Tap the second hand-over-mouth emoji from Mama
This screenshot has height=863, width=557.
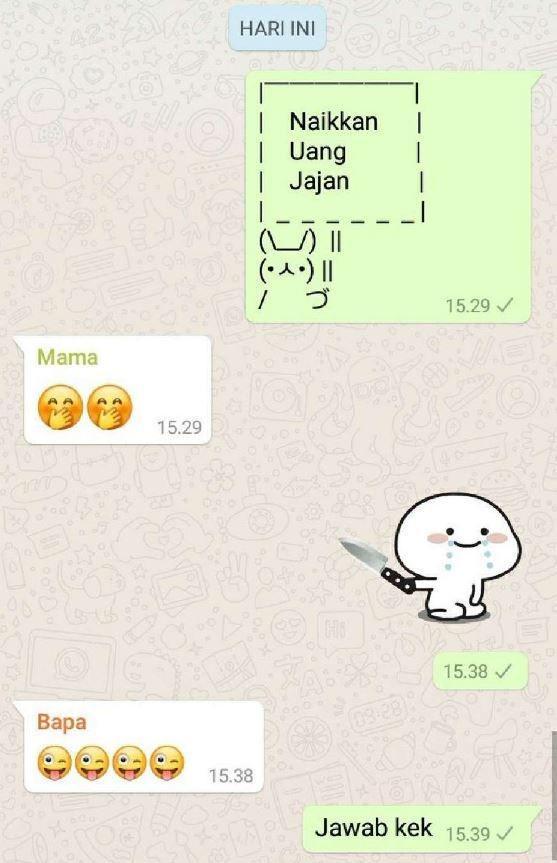coord(110,407)
